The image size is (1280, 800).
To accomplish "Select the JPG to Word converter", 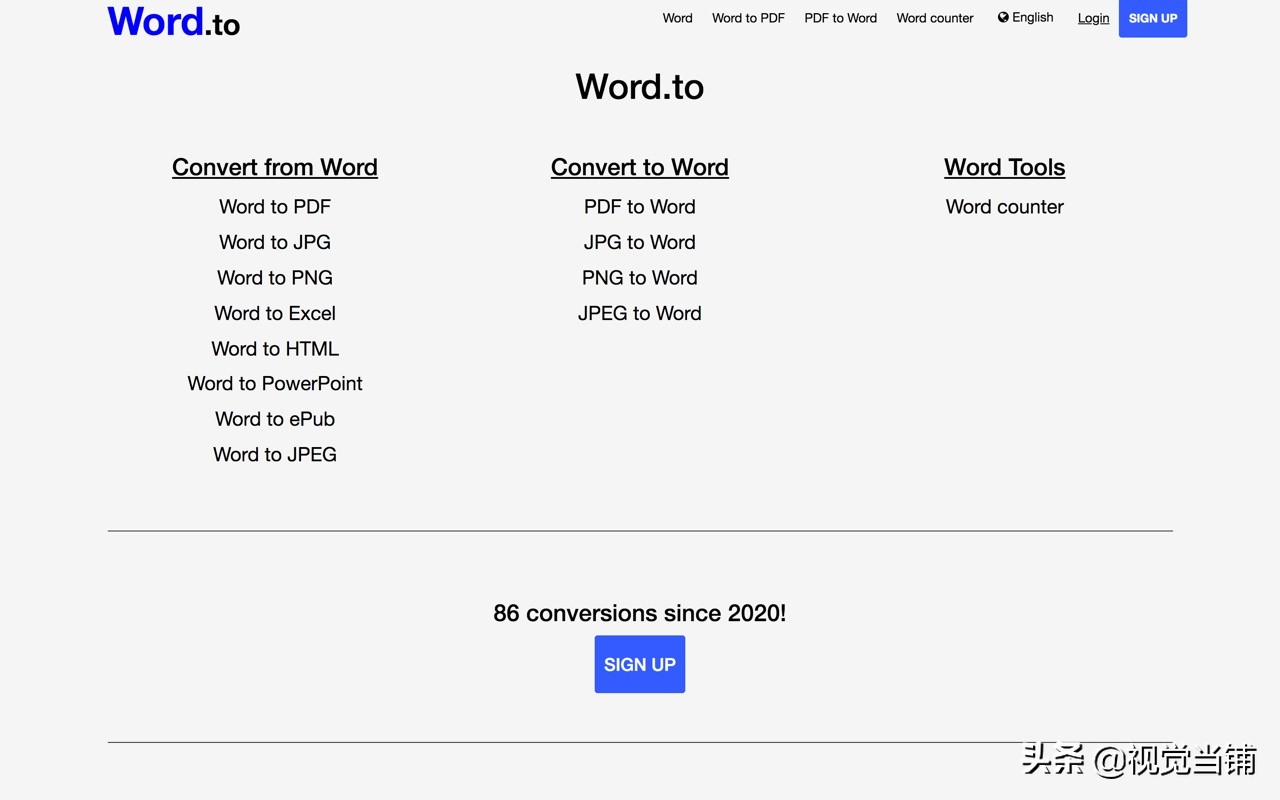I will point(639,242).
